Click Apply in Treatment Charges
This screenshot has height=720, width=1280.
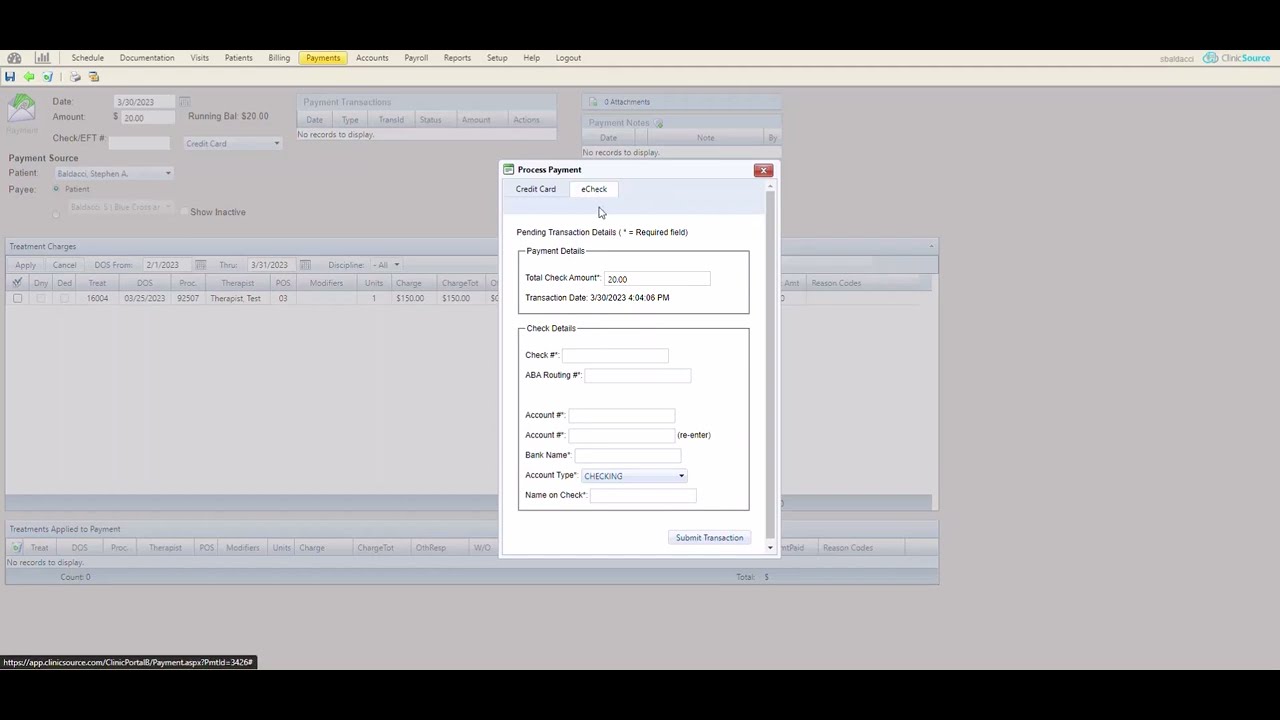[25, 265]
